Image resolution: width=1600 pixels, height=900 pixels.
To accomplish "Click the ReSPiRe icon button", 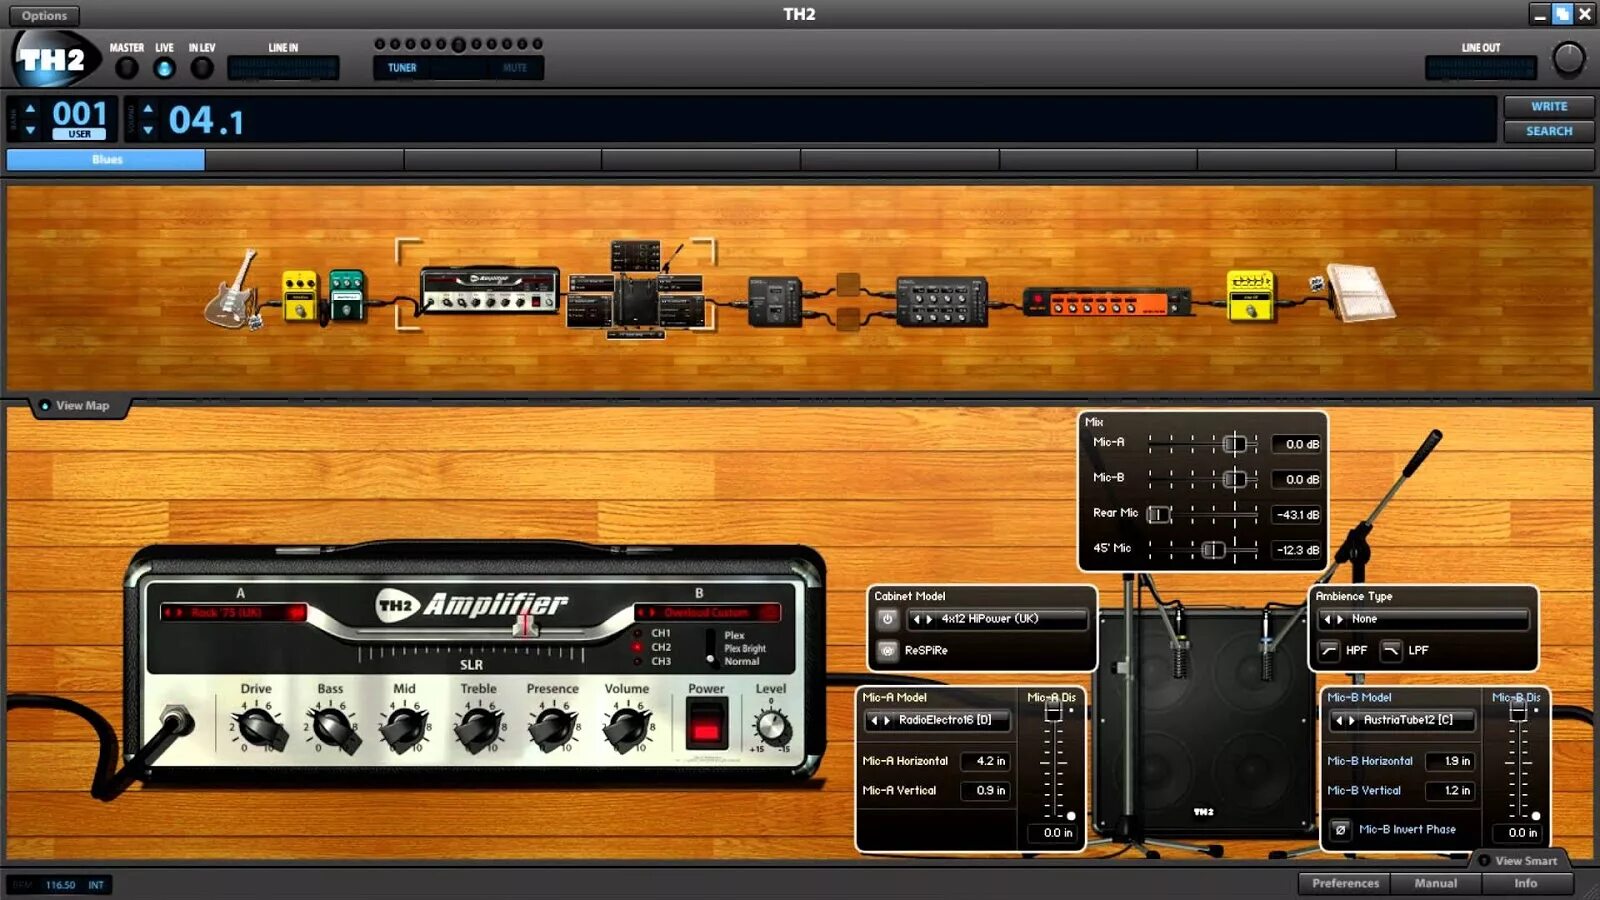I will [x=887, y=650].
